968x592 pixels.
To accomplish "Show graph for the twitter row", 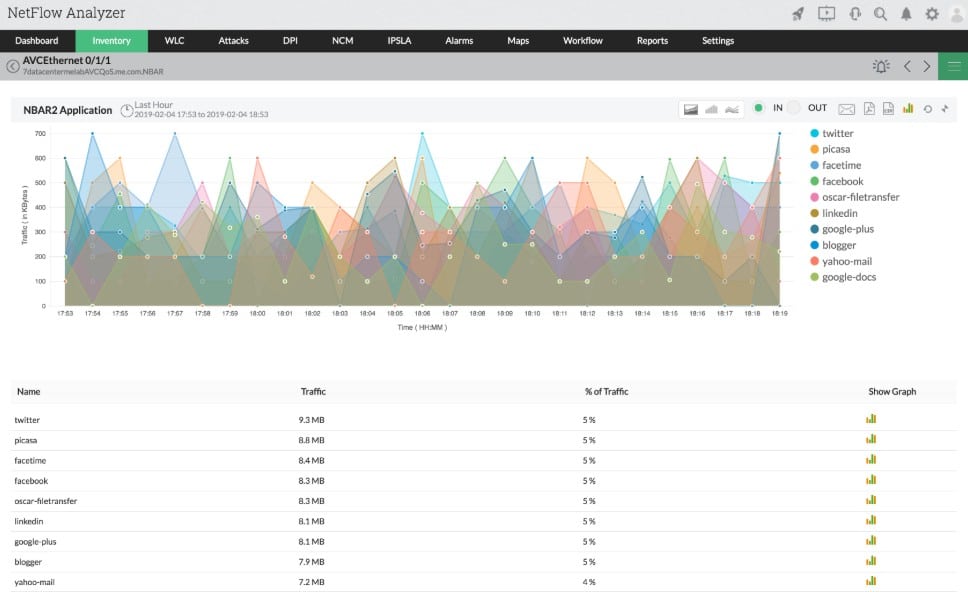I will (x=871, y=419).
